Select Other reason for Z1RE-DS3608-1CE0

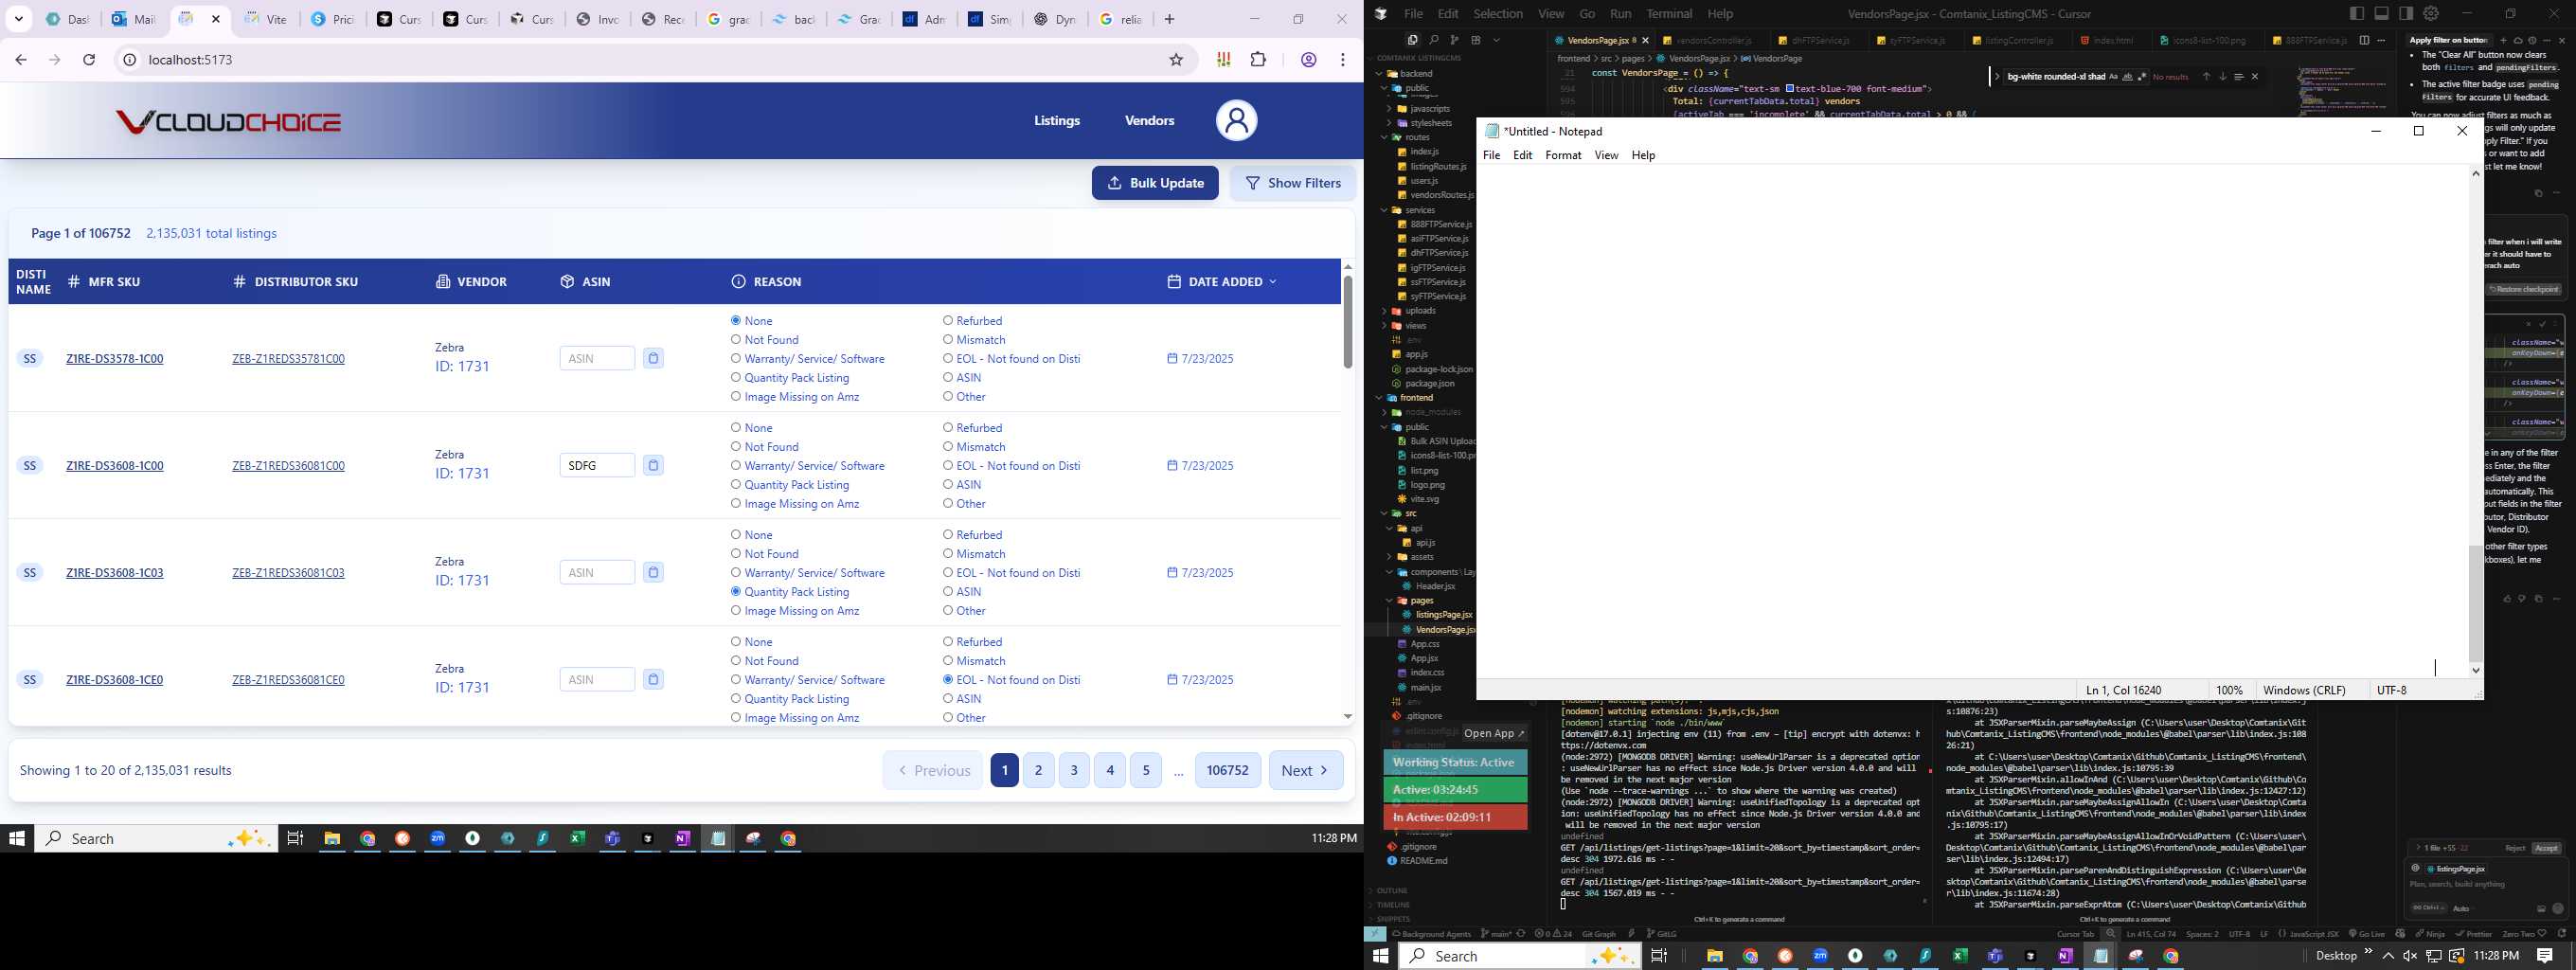click(x=948, y=718)
